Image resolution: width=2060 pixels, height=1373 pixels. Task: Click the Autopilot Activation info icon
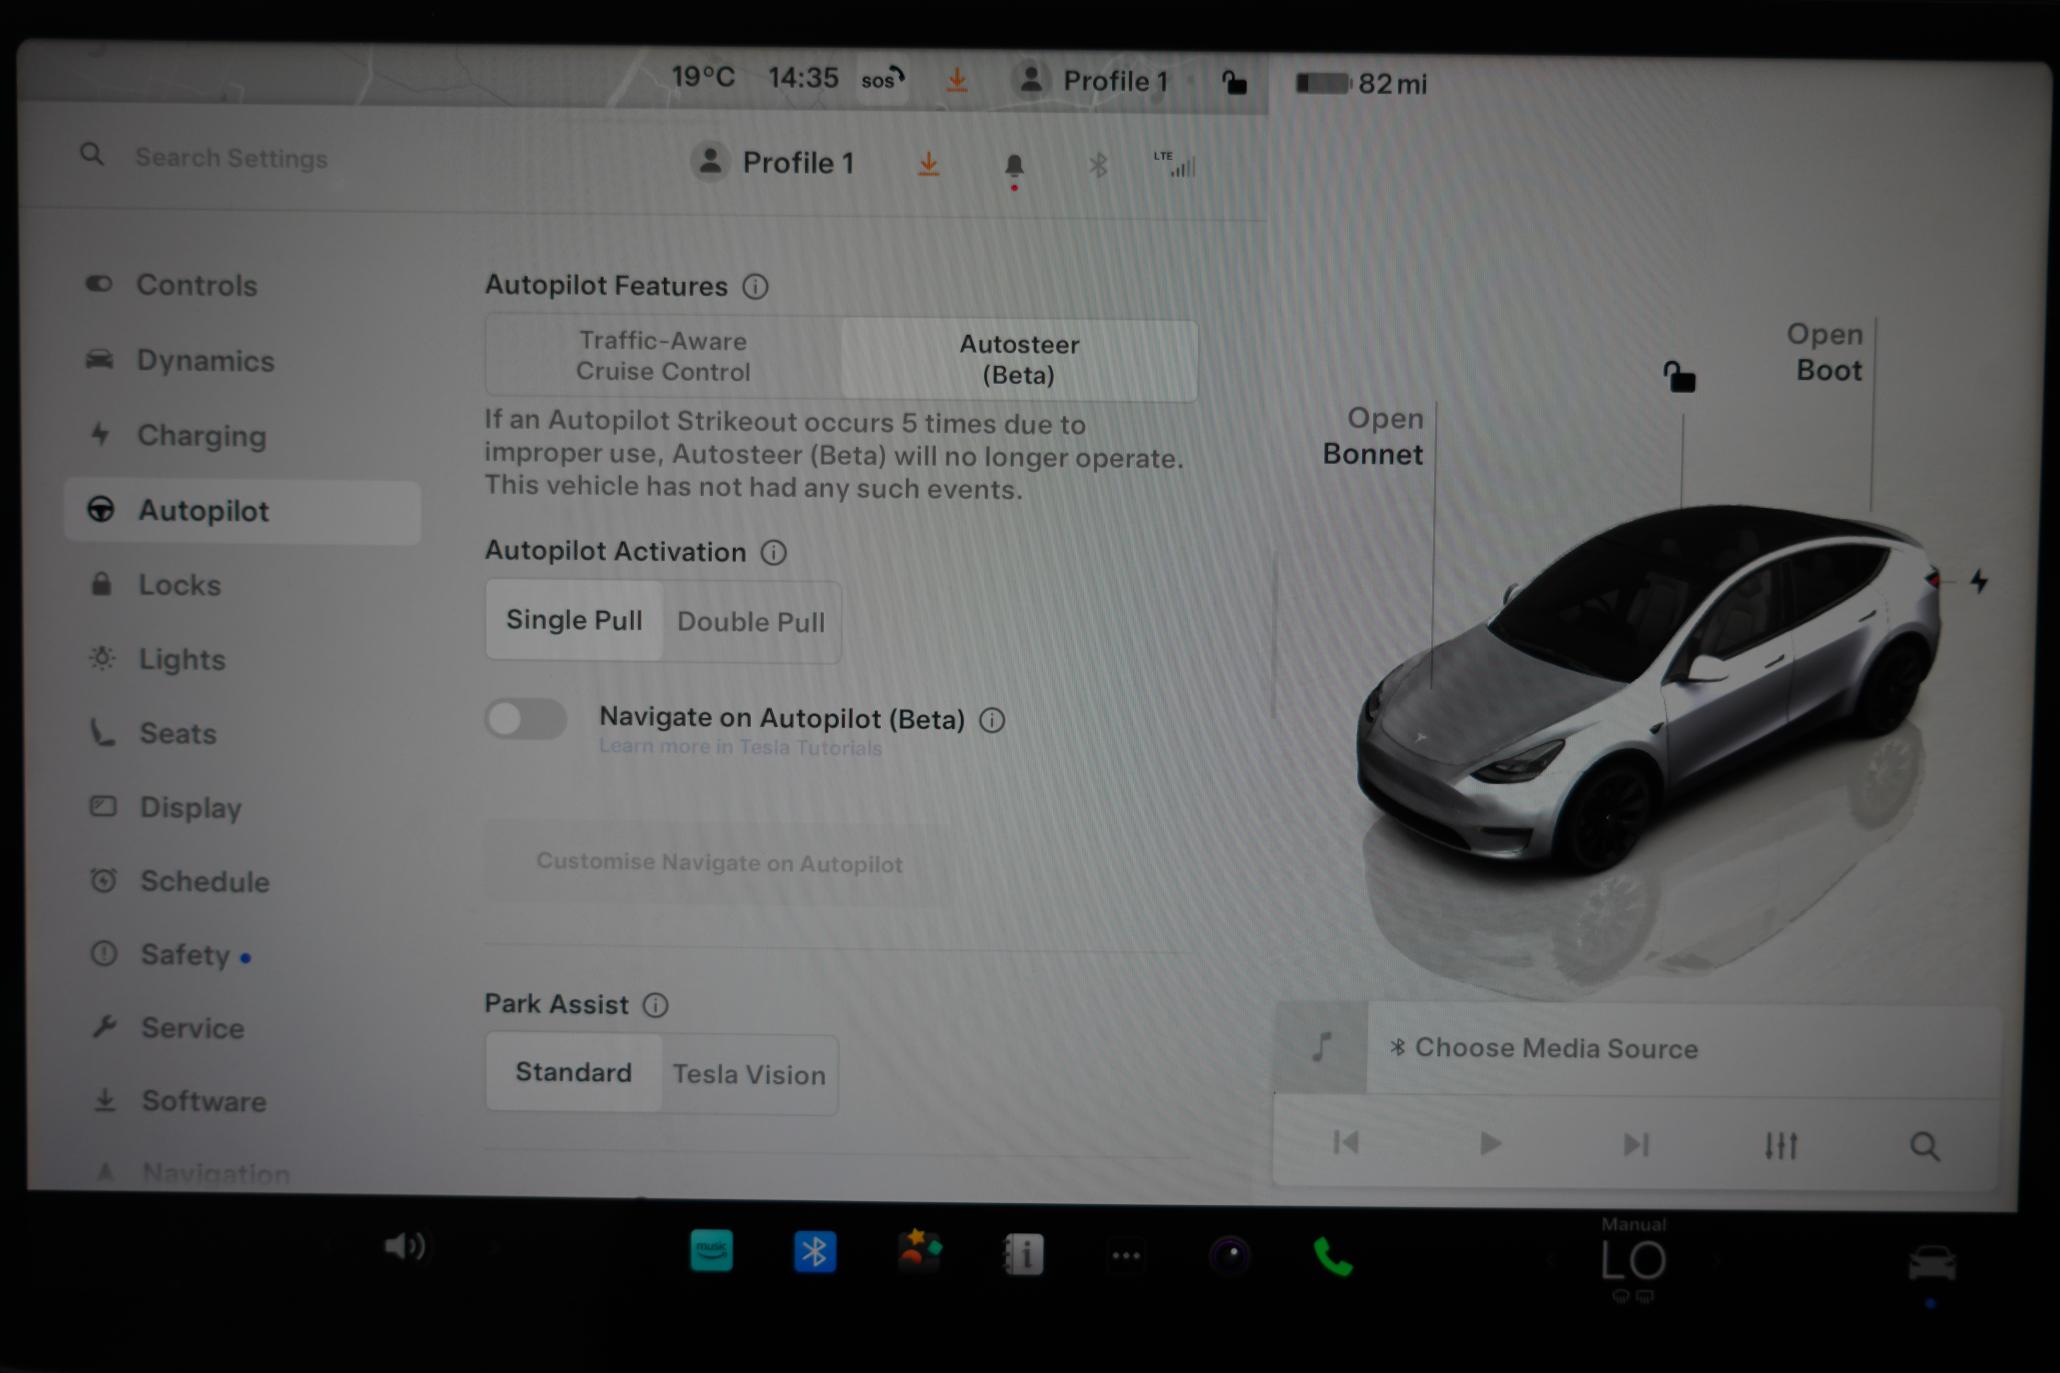pyautogui.click(x=774, y=552)
